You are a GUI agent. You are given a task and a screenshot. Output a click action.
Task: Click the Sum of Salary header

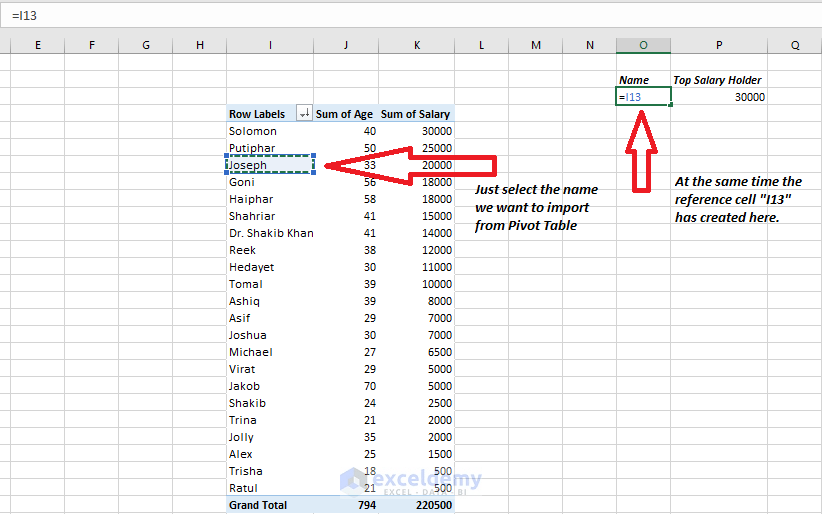(x=417, y=114)
